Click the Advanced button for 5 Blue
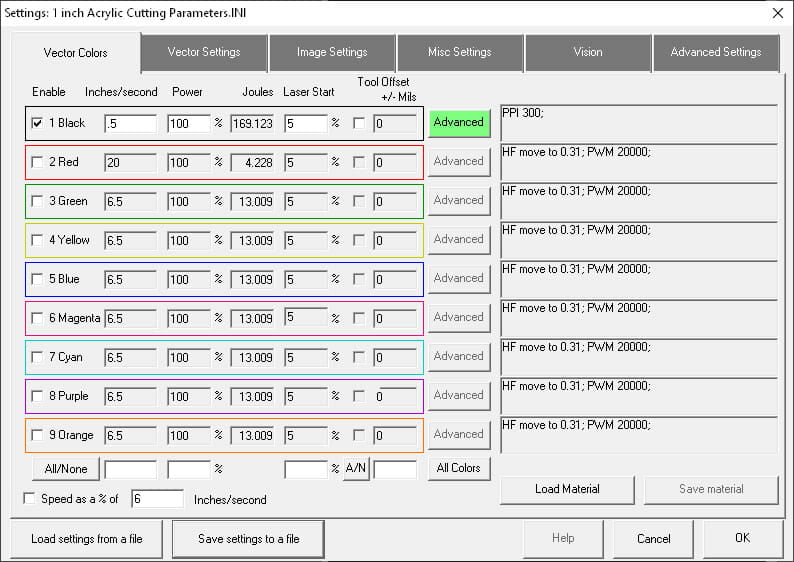Image resolution: width=794 pixels, height=562 pixels. [x=459, y=278]
